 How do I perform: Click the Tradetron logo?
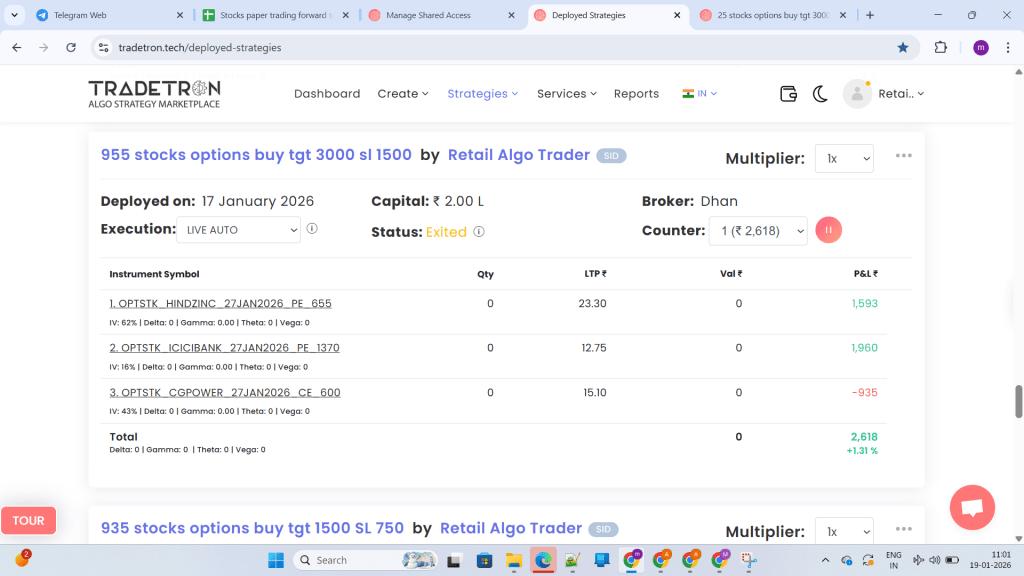pos(154,93)
